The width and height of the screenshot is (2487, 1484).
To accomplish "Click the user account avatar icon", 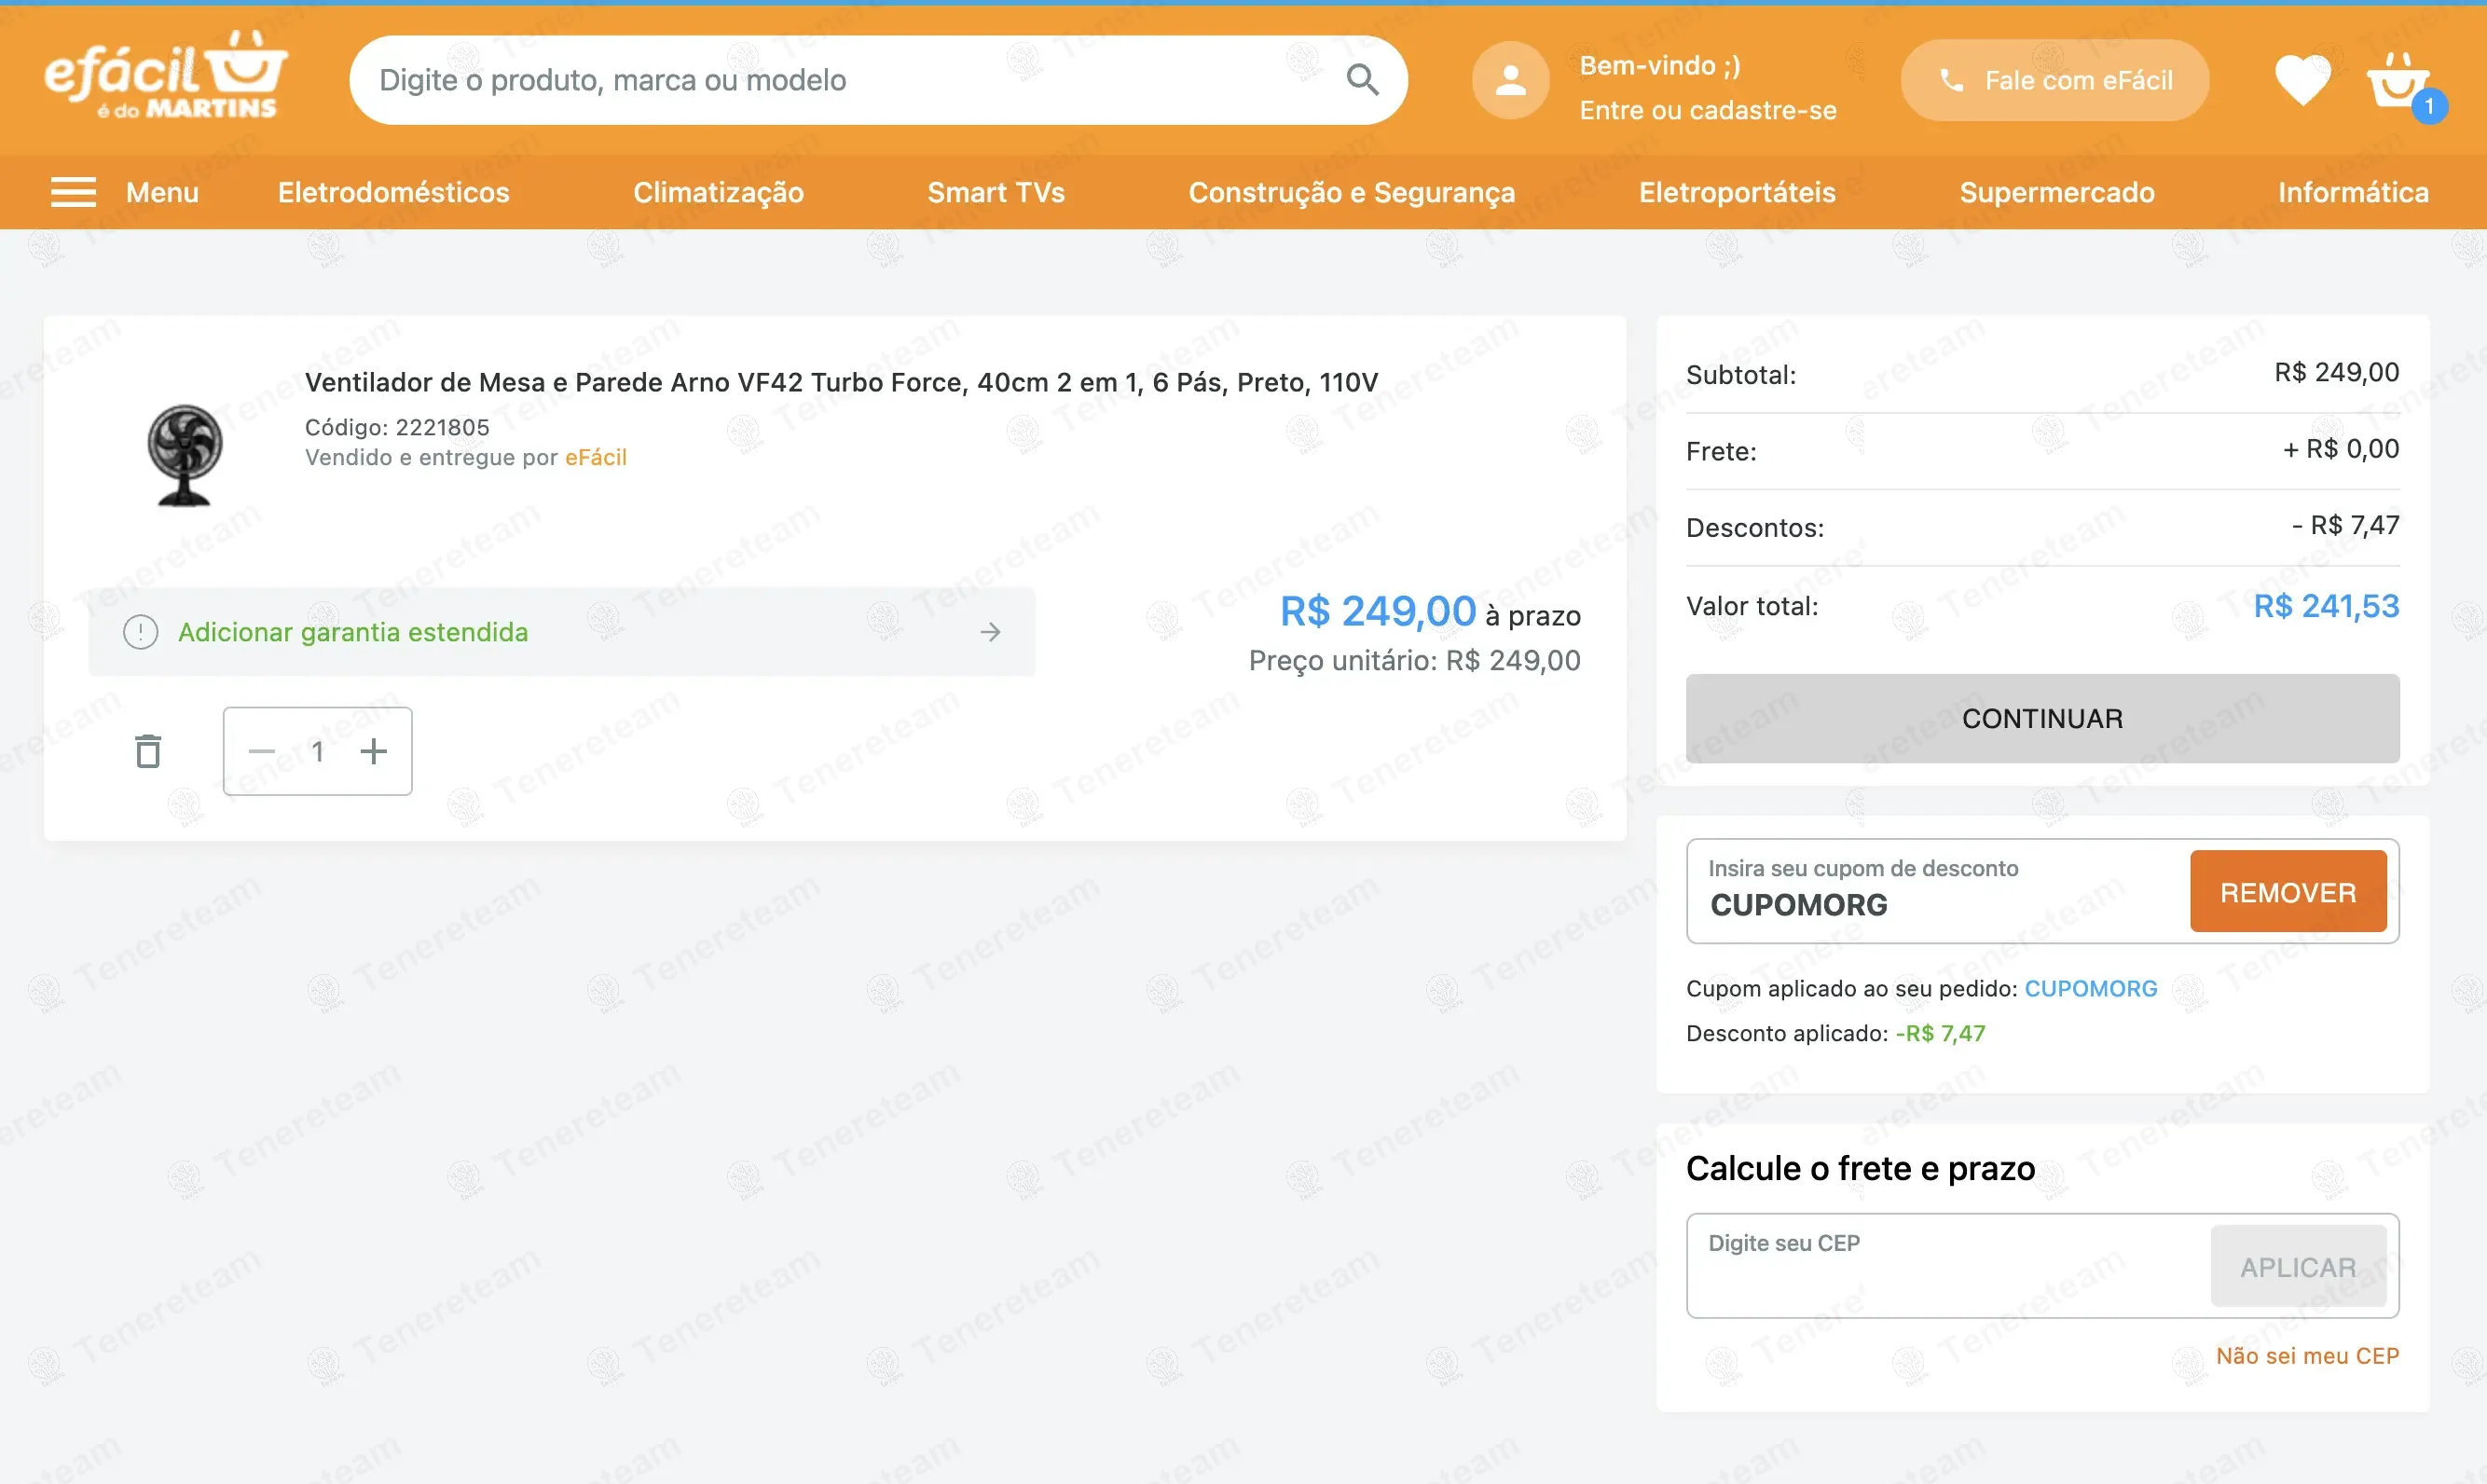I will click(x=1510, y=80).
